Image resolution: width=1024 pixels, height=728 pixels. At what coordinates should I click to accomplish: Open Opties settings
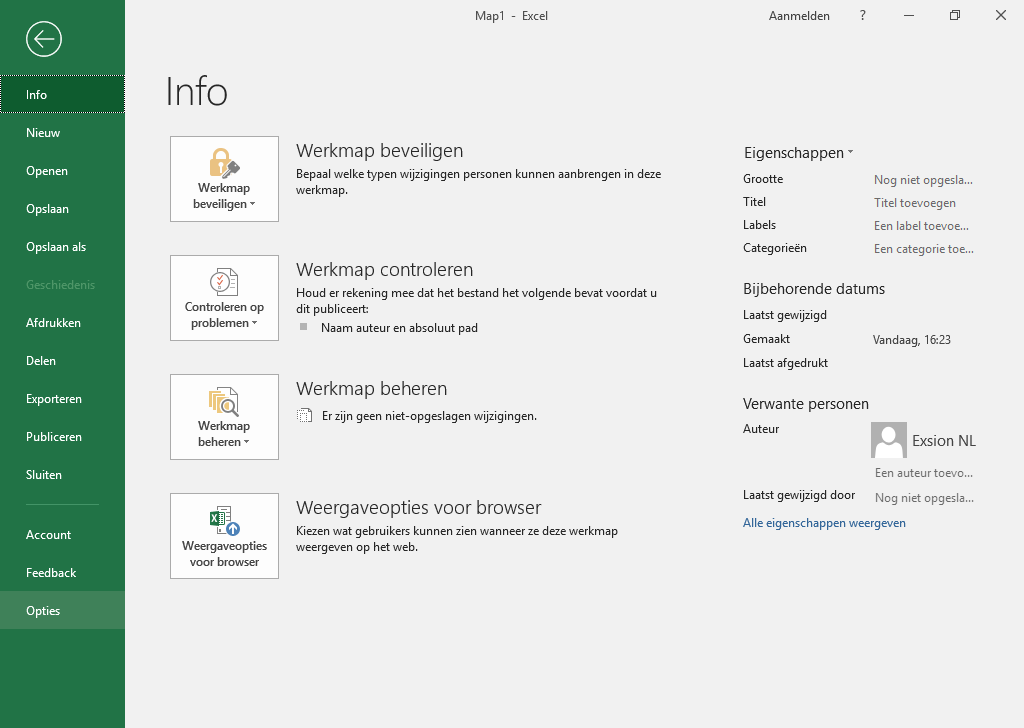pyautogui.click(x=62, y=610)
